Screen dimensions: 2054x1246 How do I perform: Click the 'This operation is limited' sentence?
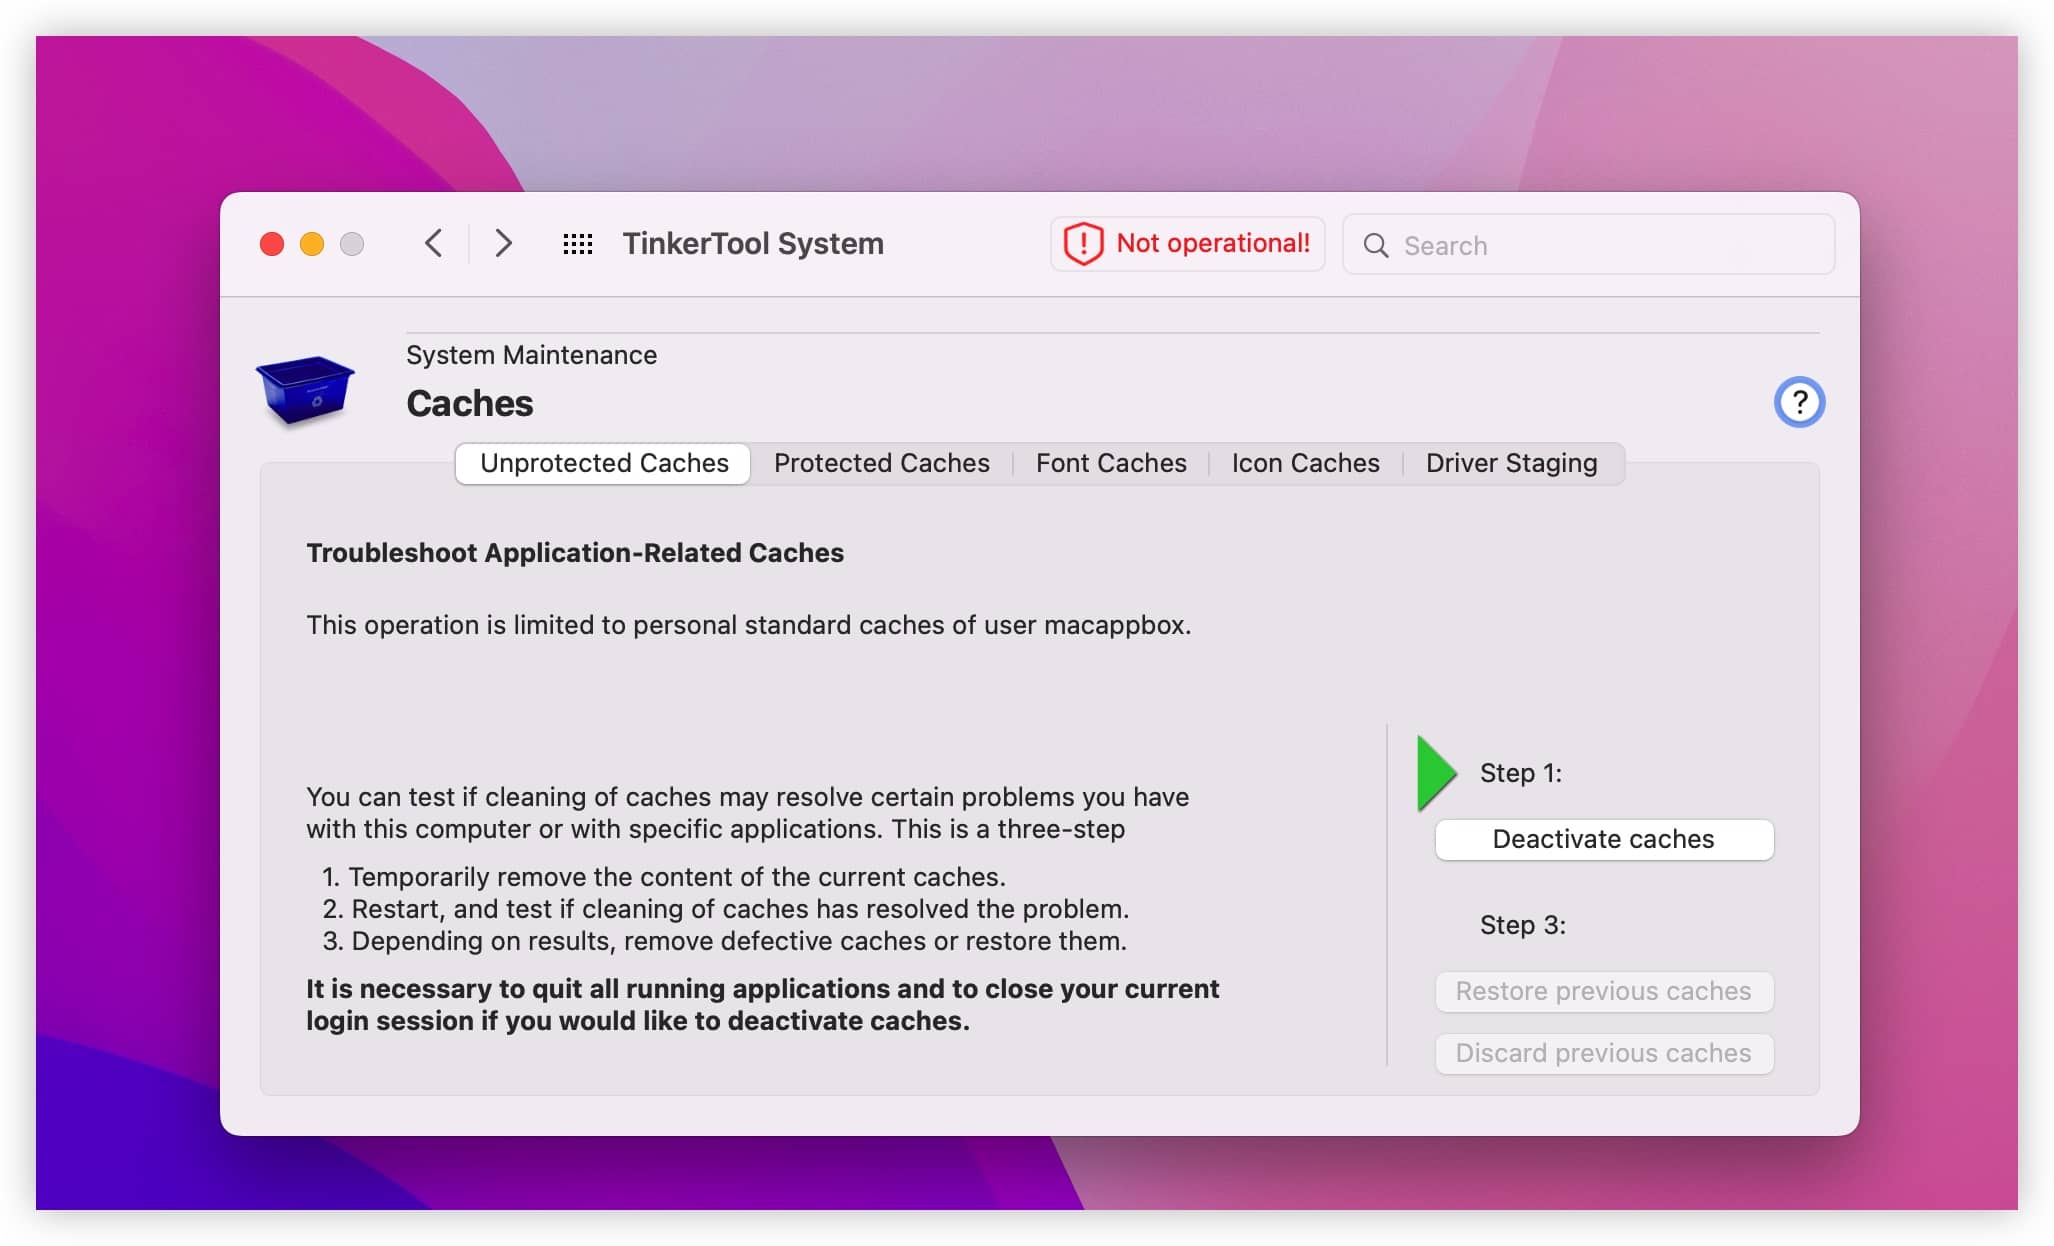(x=748, y=625)
